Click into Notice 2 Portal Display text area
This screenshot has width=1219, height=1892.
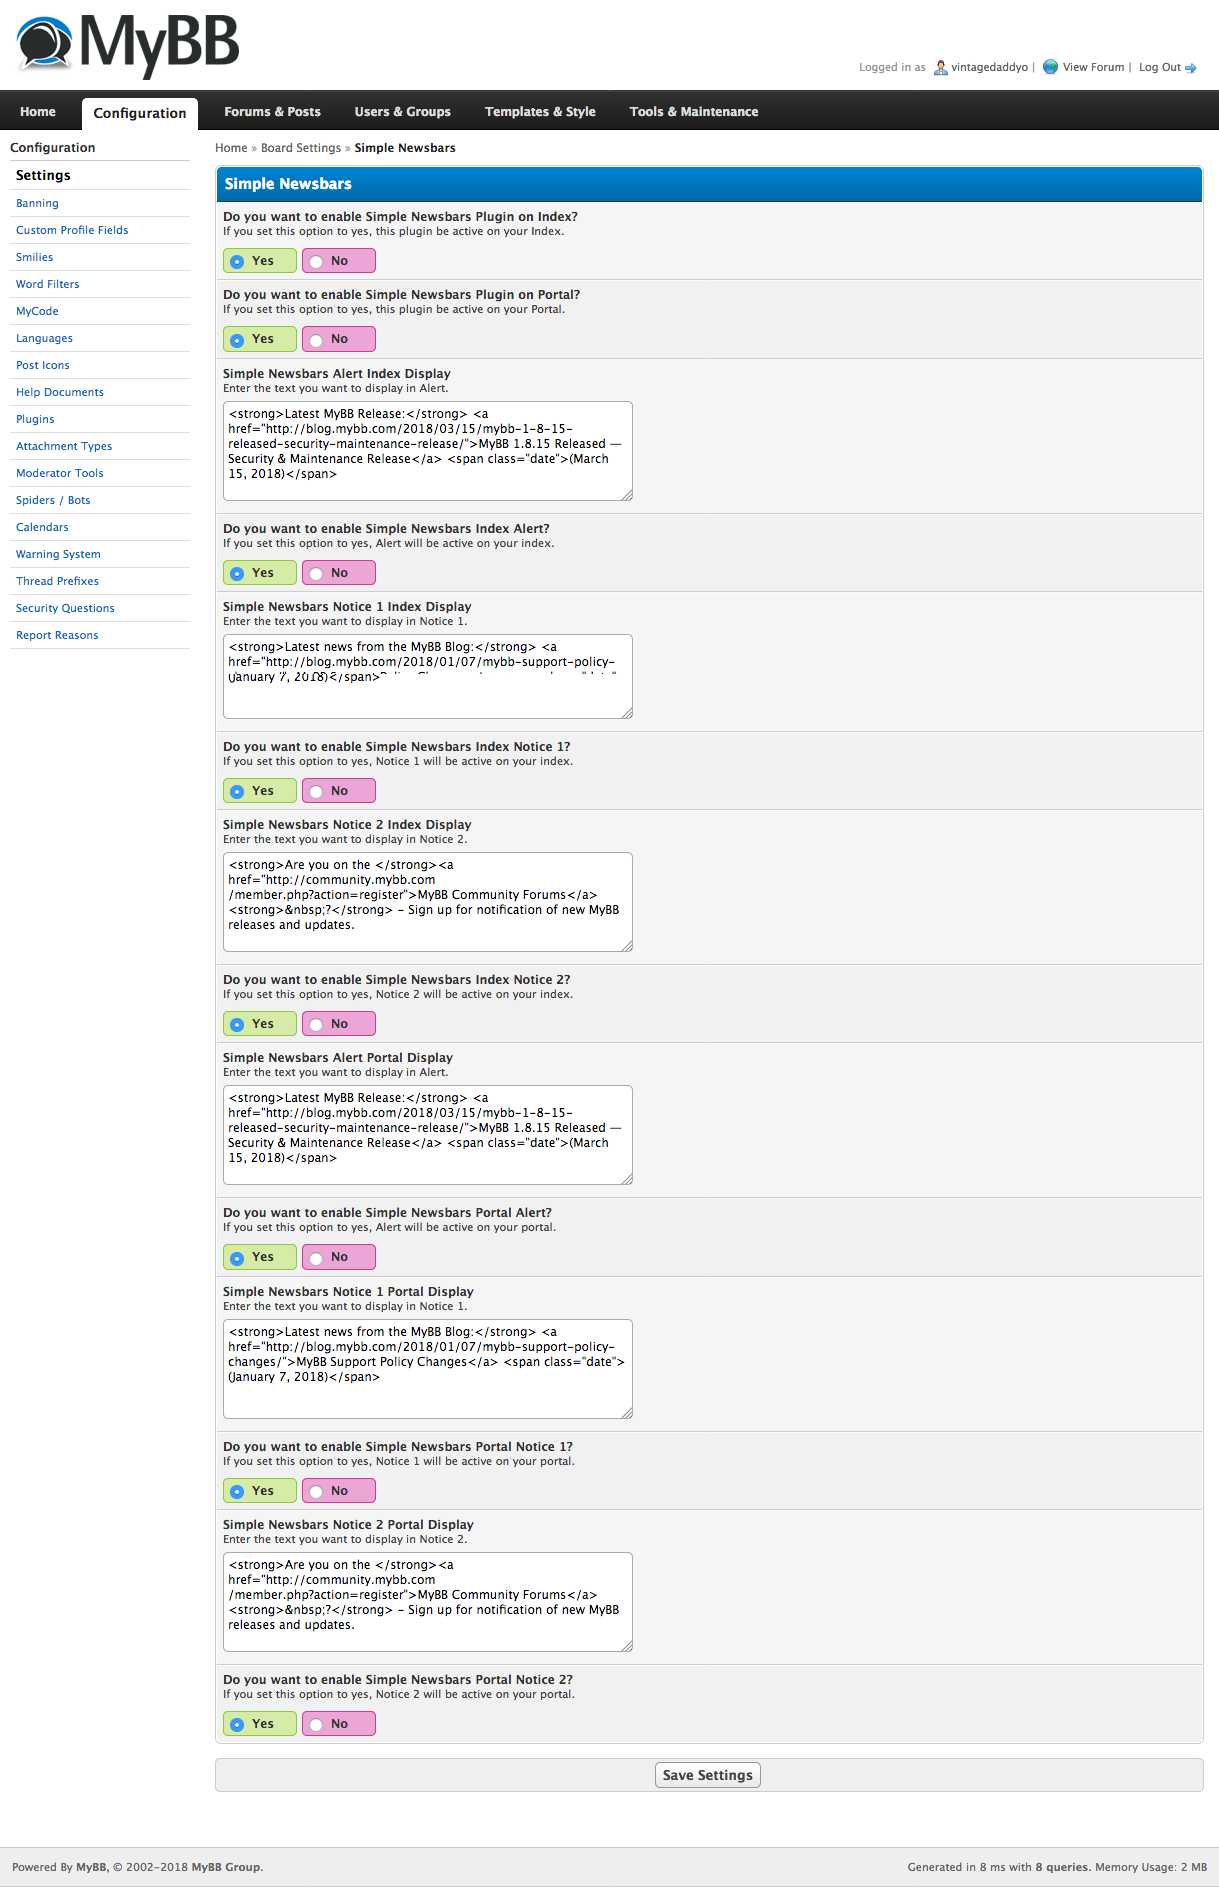click(x=428, y=1602)
